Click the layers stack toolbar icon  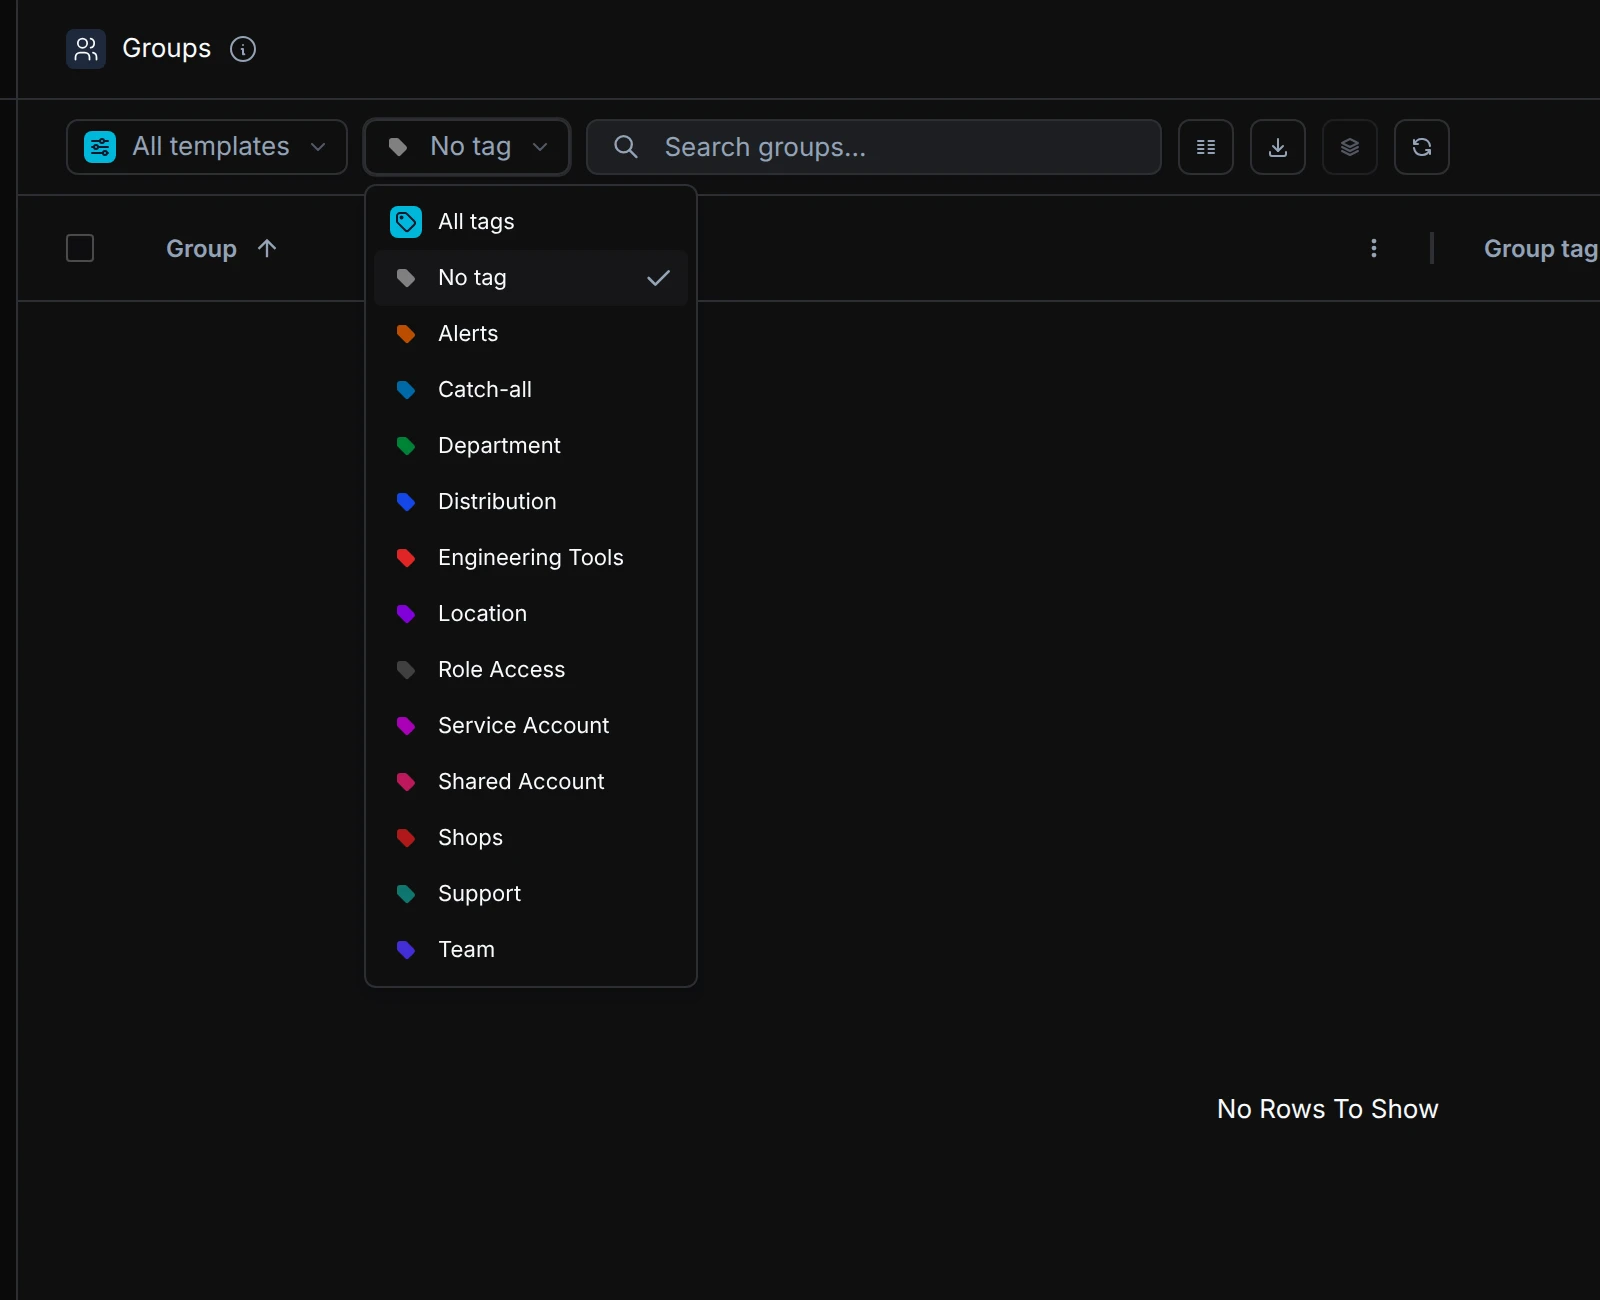1350,147
